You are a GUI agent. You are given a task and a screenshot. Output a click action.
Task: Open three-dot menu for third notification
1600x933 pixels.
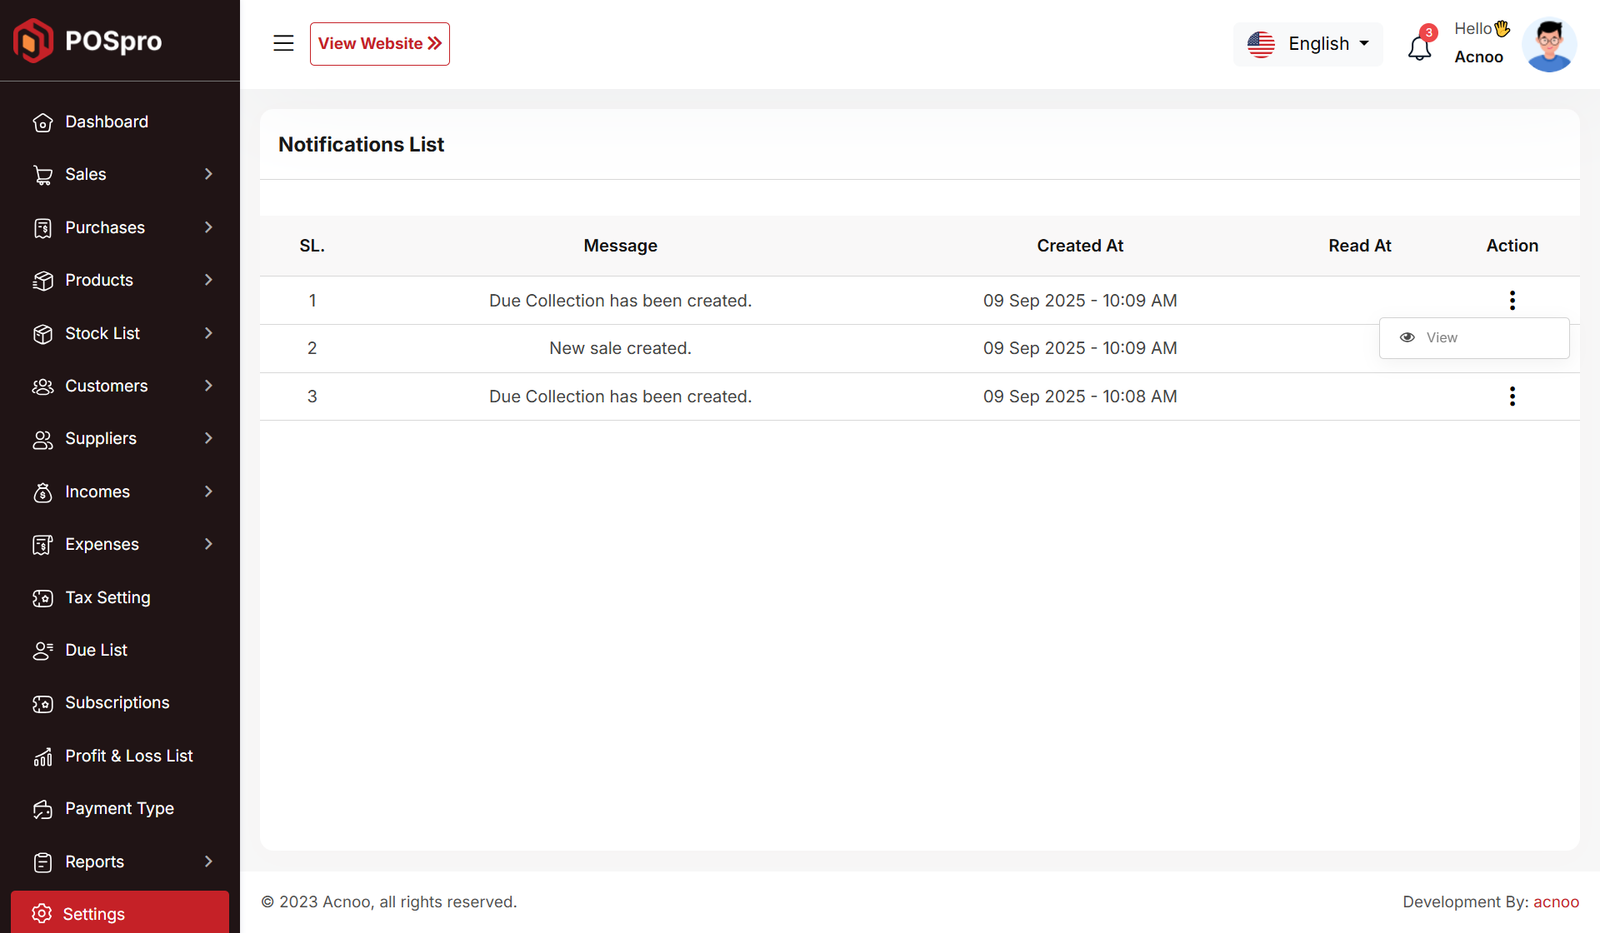pos(1511,396)
